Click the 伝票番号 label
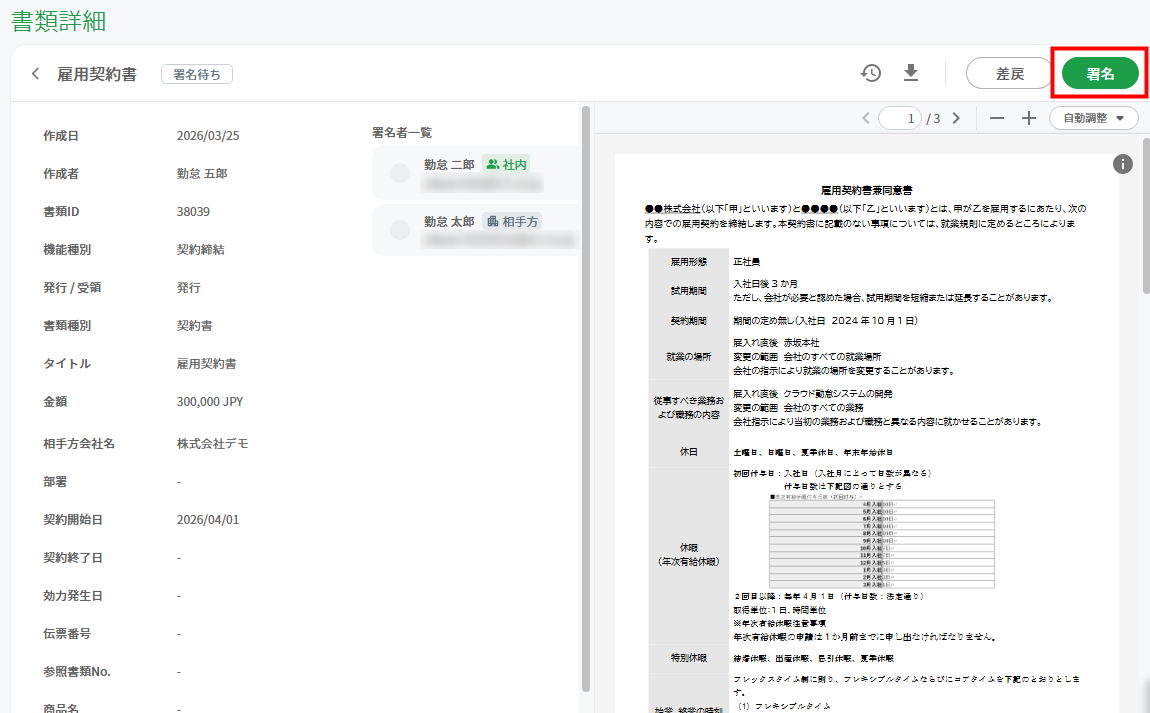The height and width of the screenshot is (713, 1150). pyautogui.click(x=67, y=634)
